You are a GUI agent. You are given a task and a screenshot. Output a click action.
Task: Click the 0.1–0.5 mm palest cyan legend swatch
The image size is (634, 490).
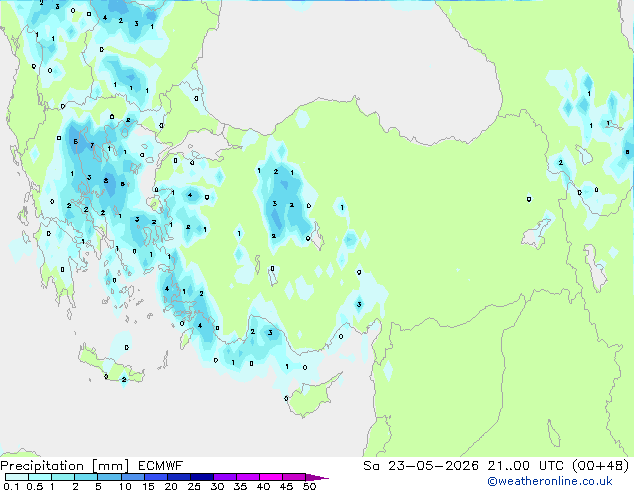coord(17,477)
